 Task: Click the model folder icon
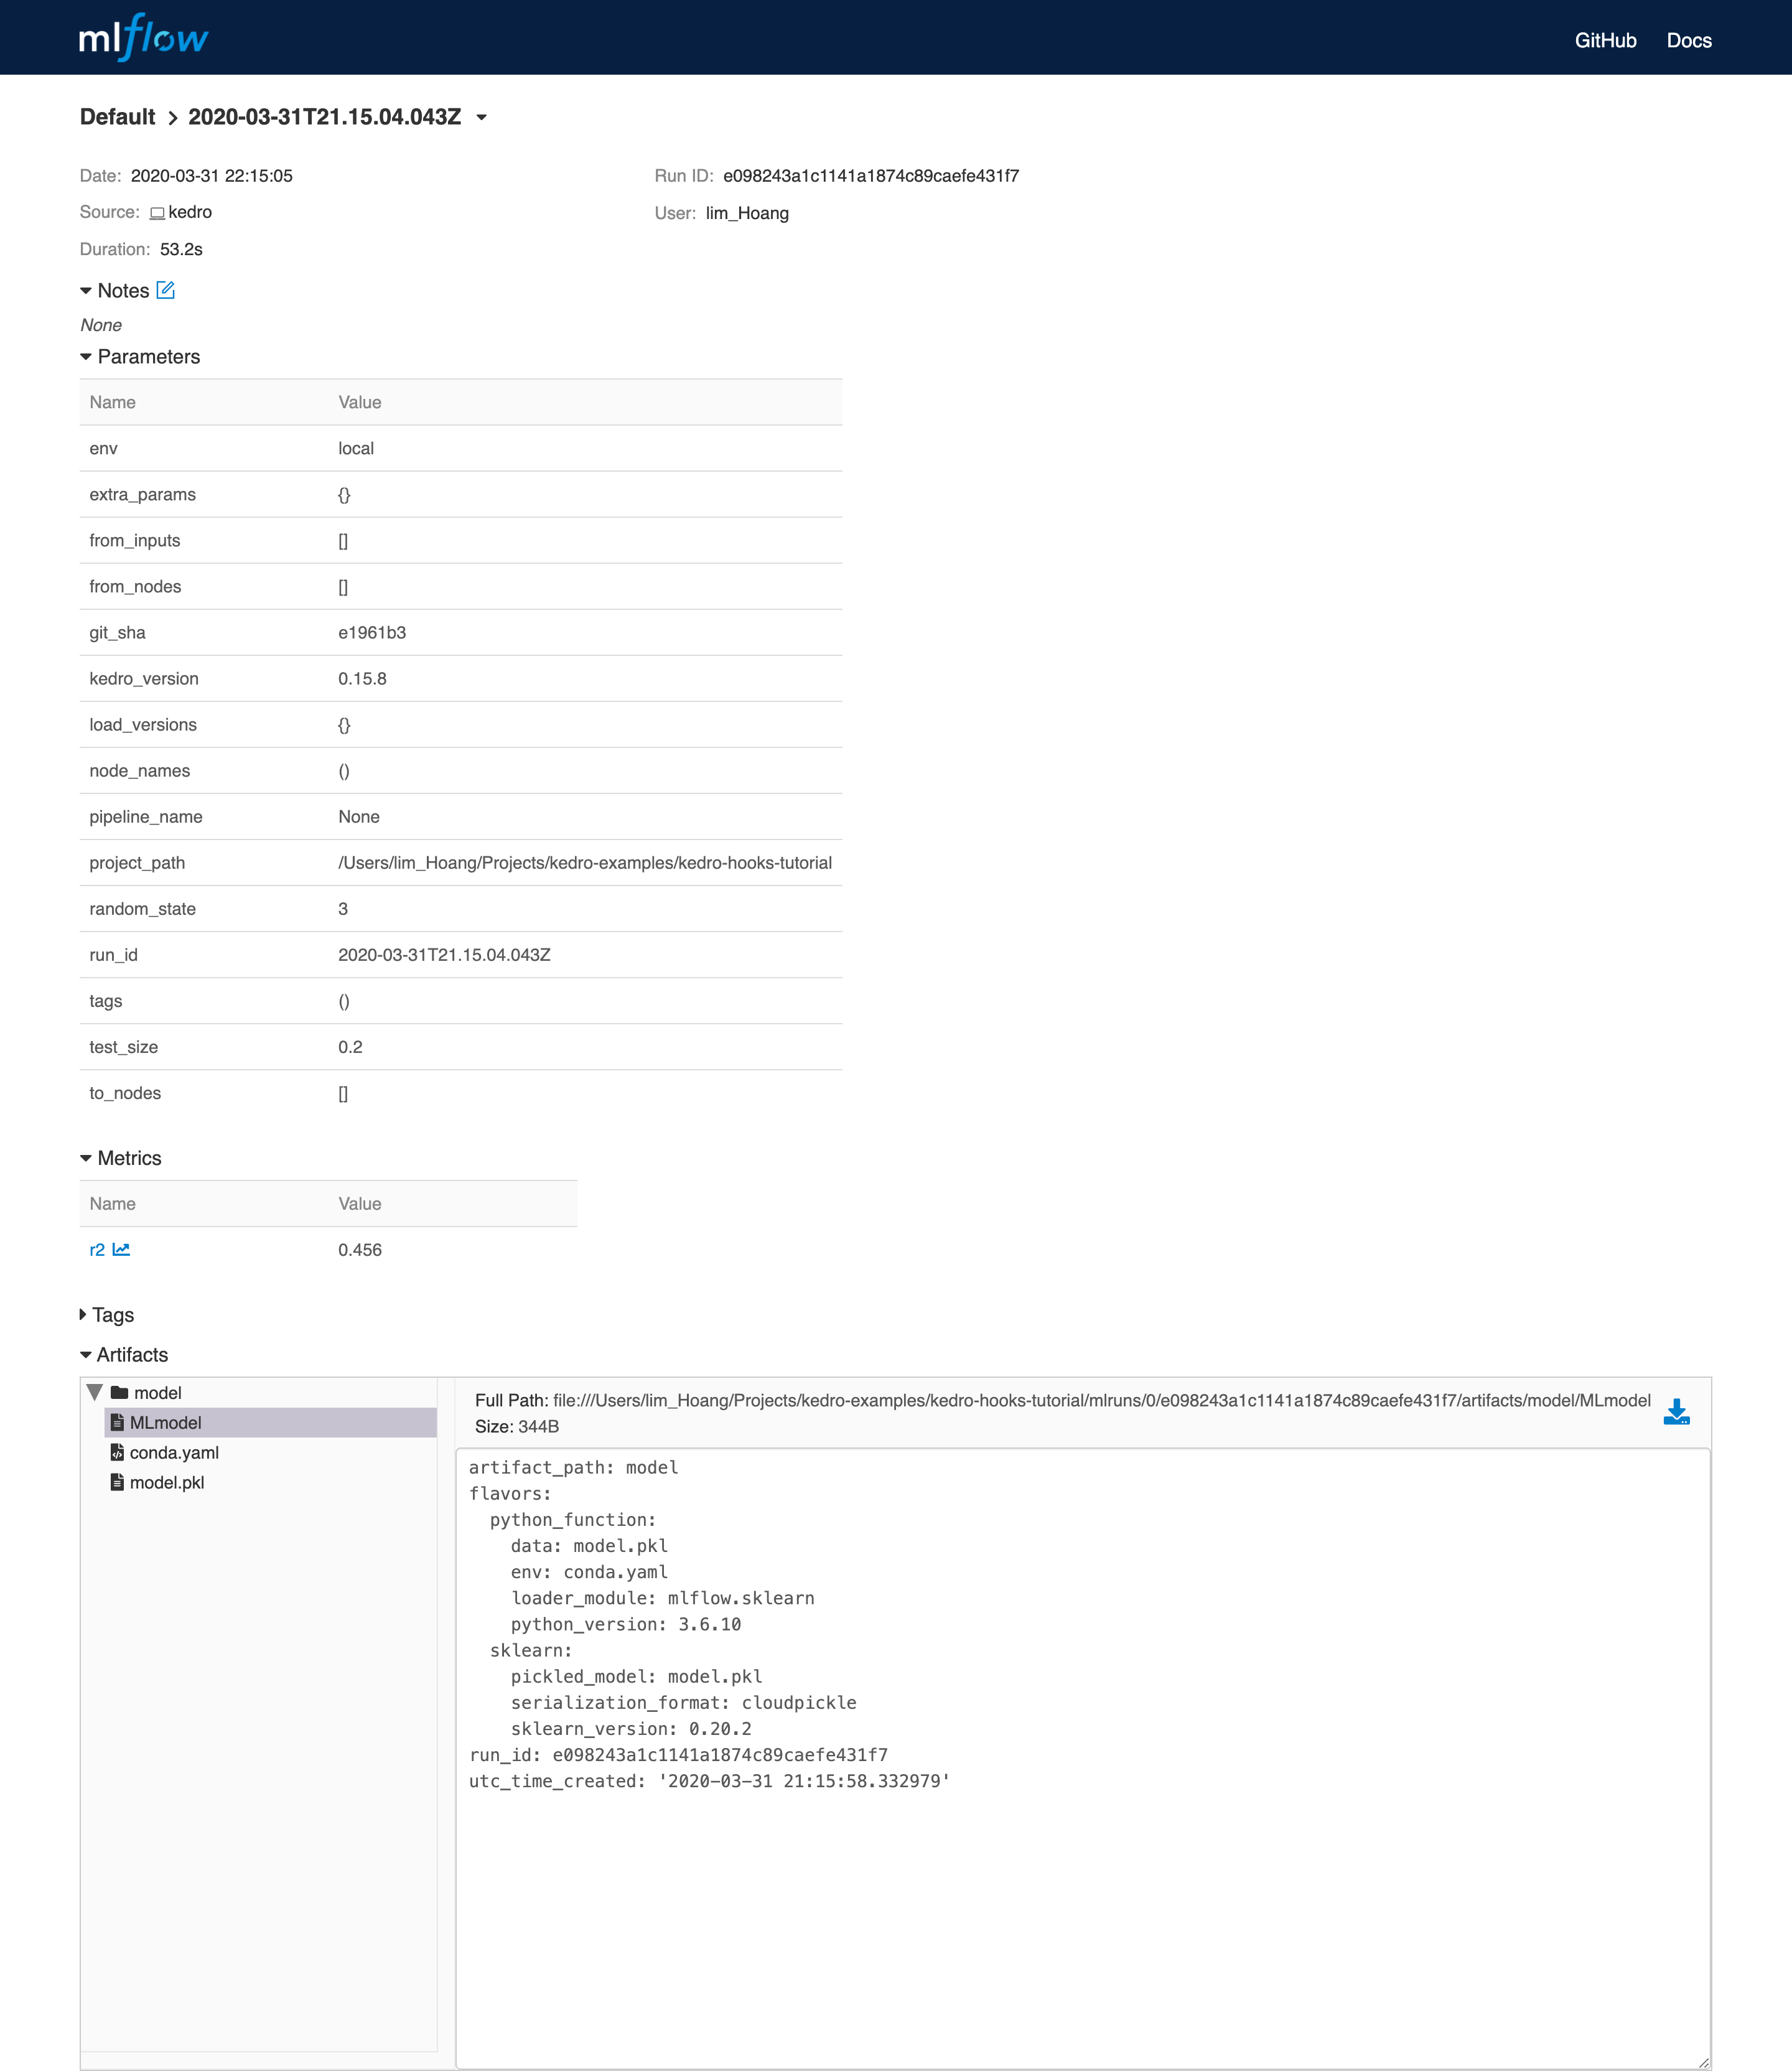pyautogui.click(x=120, y=1392)
